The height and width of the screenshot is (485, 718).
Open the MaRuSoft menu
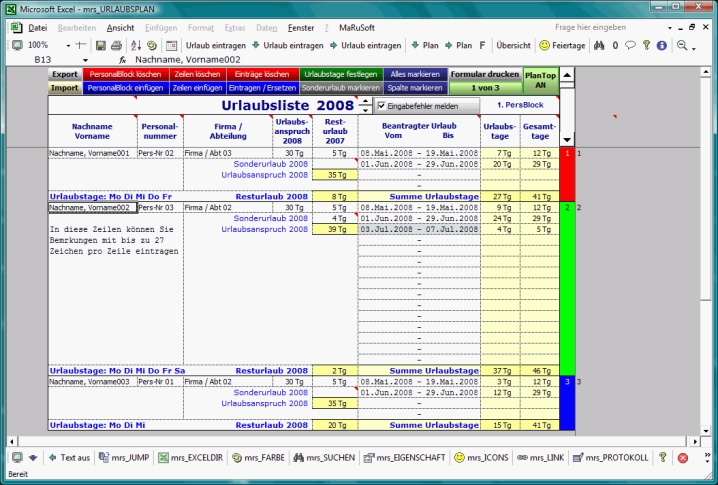pyautogui.click(x=358, y=28)
